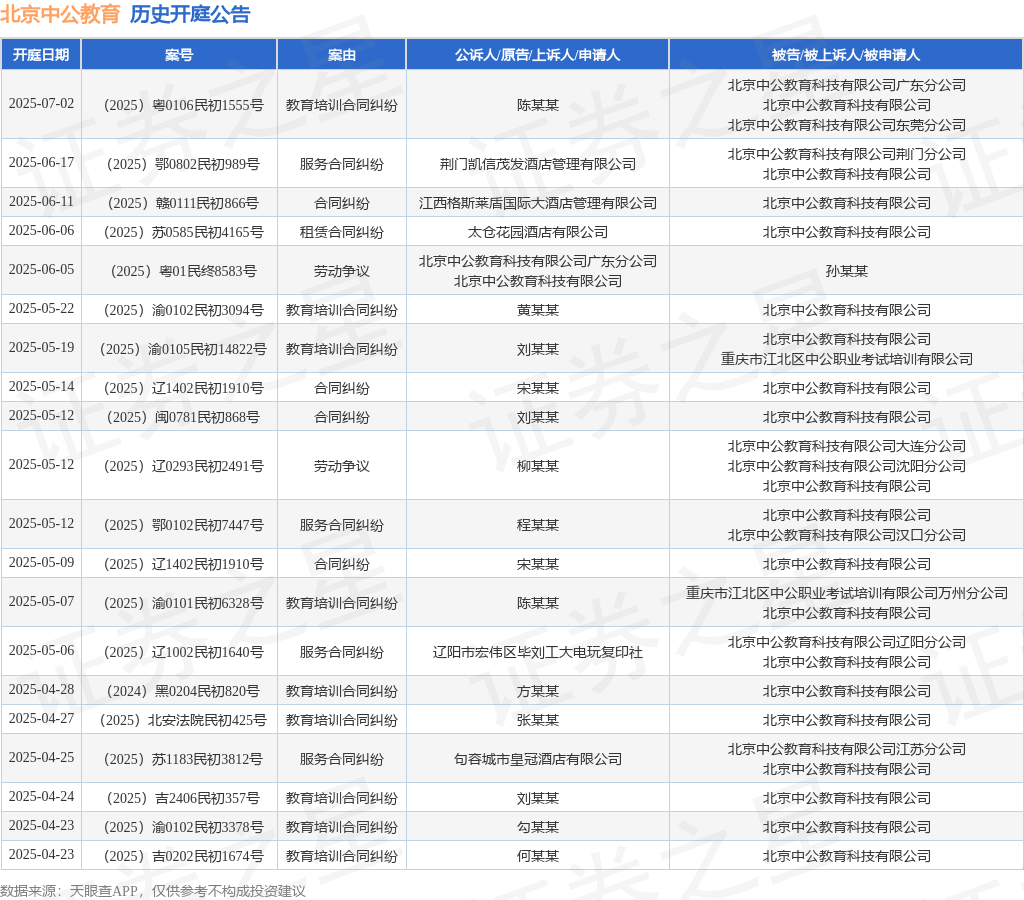Image resolution: width=1024 pixels, height=900 pixels.
Task: Click plaintiff 荆门凯信茂发酒店管理有限公司
Action: point(537,164)
